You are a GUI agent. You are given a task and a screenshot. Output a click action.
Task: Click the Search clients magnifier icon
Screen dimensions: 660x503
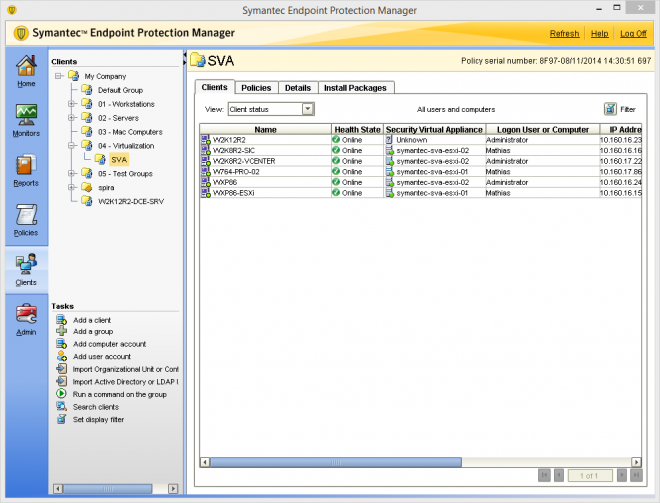point(61,407)
